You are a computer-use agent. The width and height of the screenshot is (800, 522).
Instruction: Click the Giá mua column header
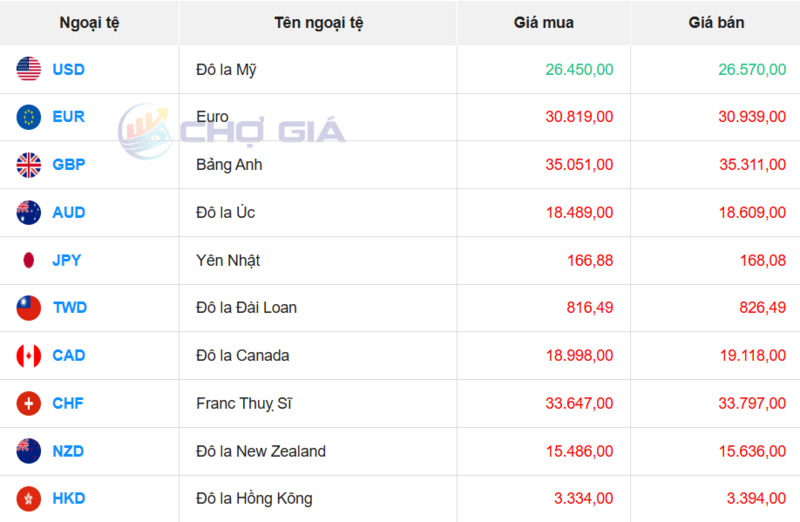[x=544, y=22]
